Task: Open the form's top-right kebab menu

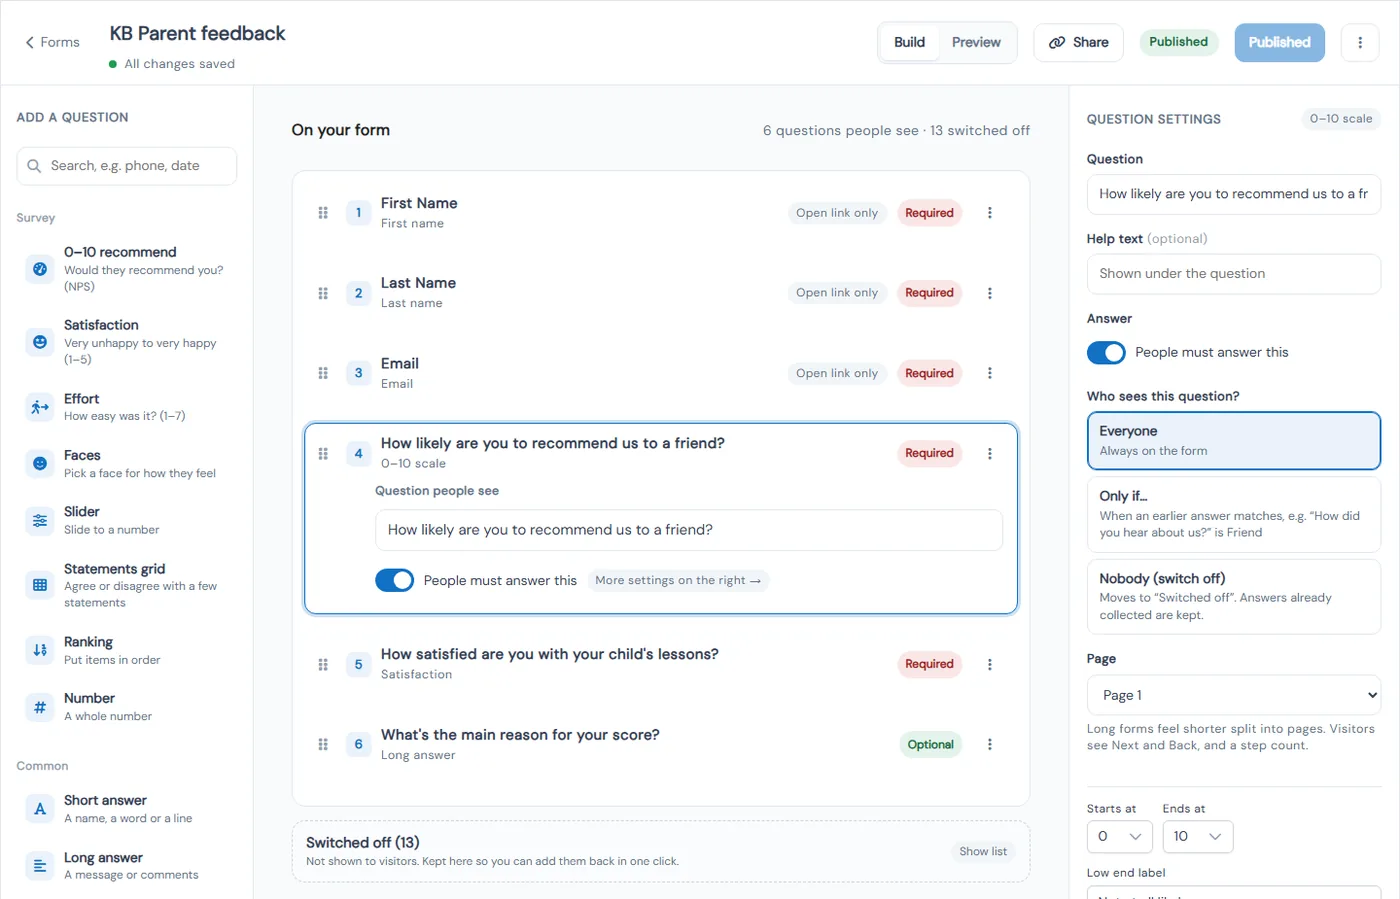Action: tap(1360, 42)
